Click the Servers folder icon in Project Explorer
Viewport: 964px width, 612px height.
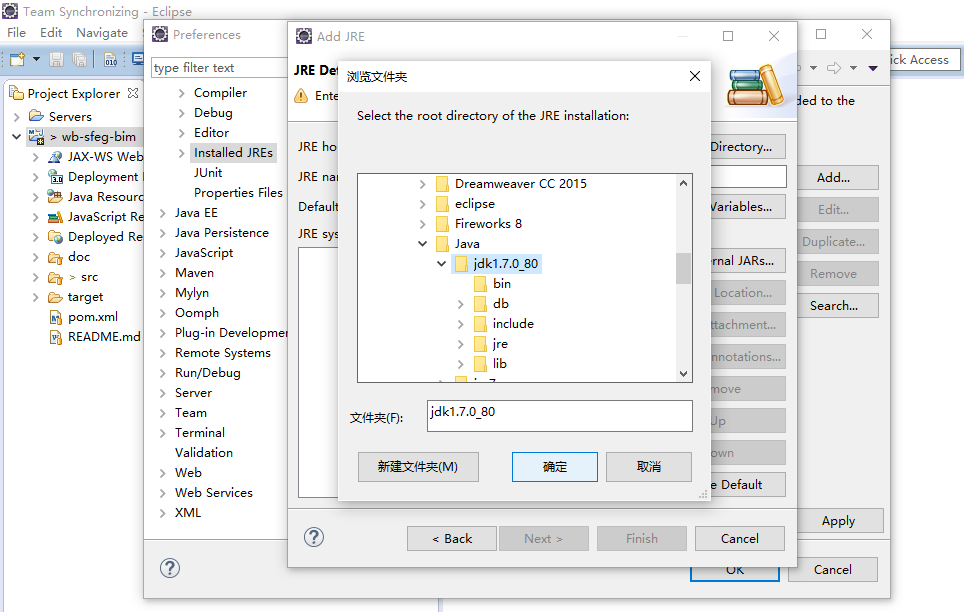tap(36, 116)
